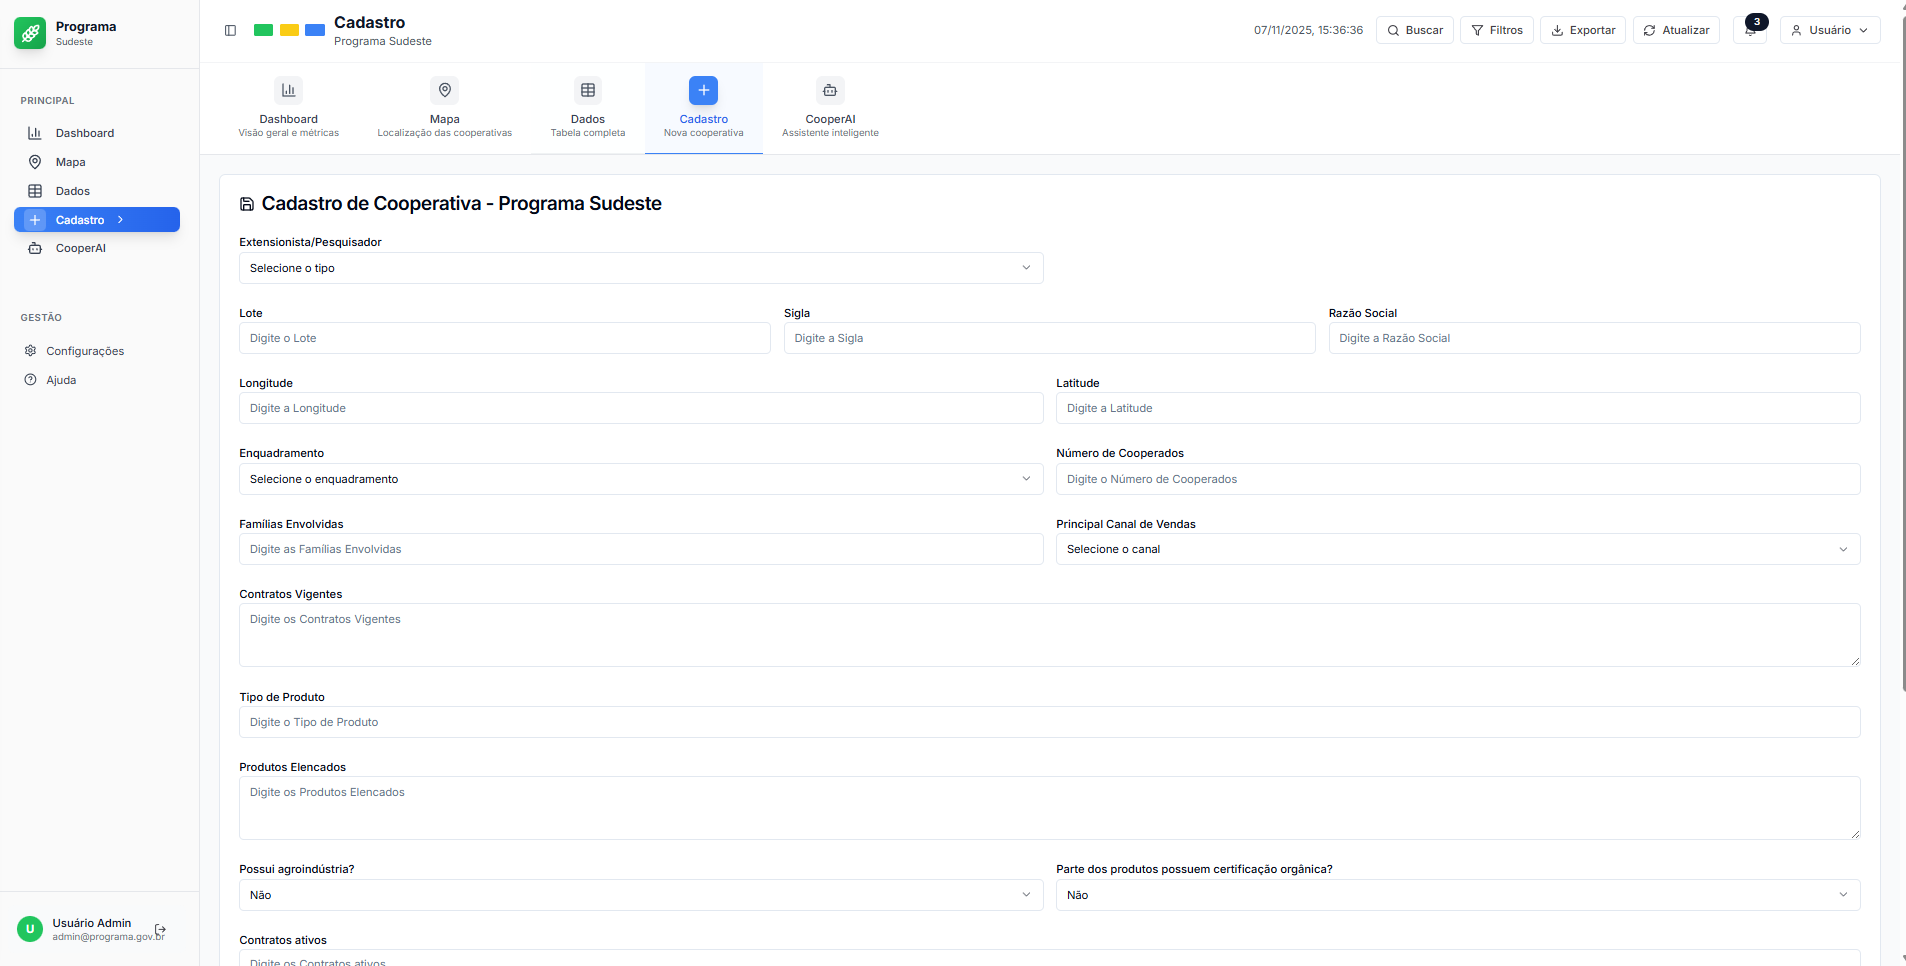This screenshot has height=966, width=1906.
Task: Click the logout icon beside Usuário Admin
Action: 160,930
